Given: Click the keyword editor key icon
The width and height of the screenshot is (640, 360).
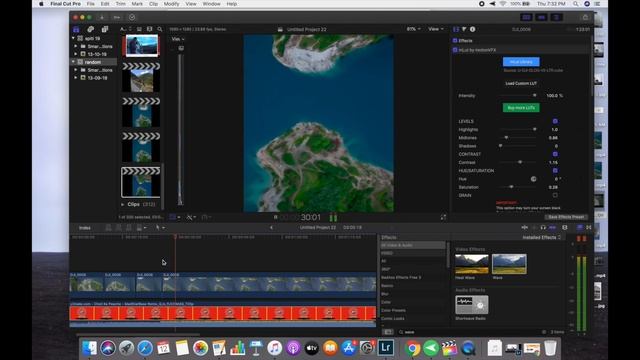Looking at the screenshot, I should click(x=117, y=18).
